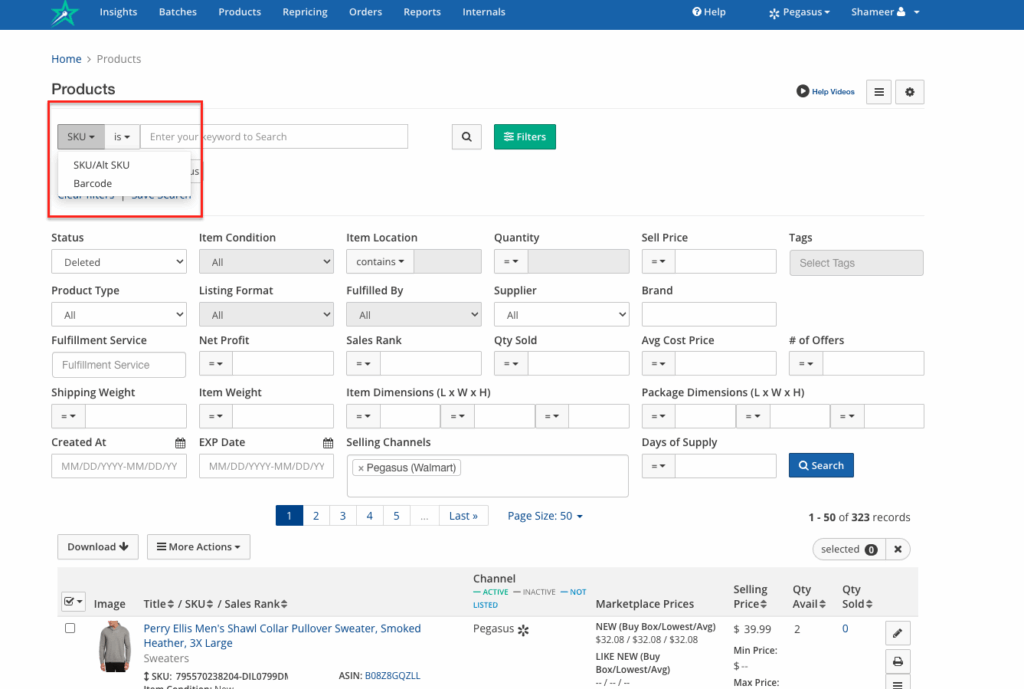Expand the Page Size: 50 dropdown
1024x689 pixels.
tap(545, 516)
